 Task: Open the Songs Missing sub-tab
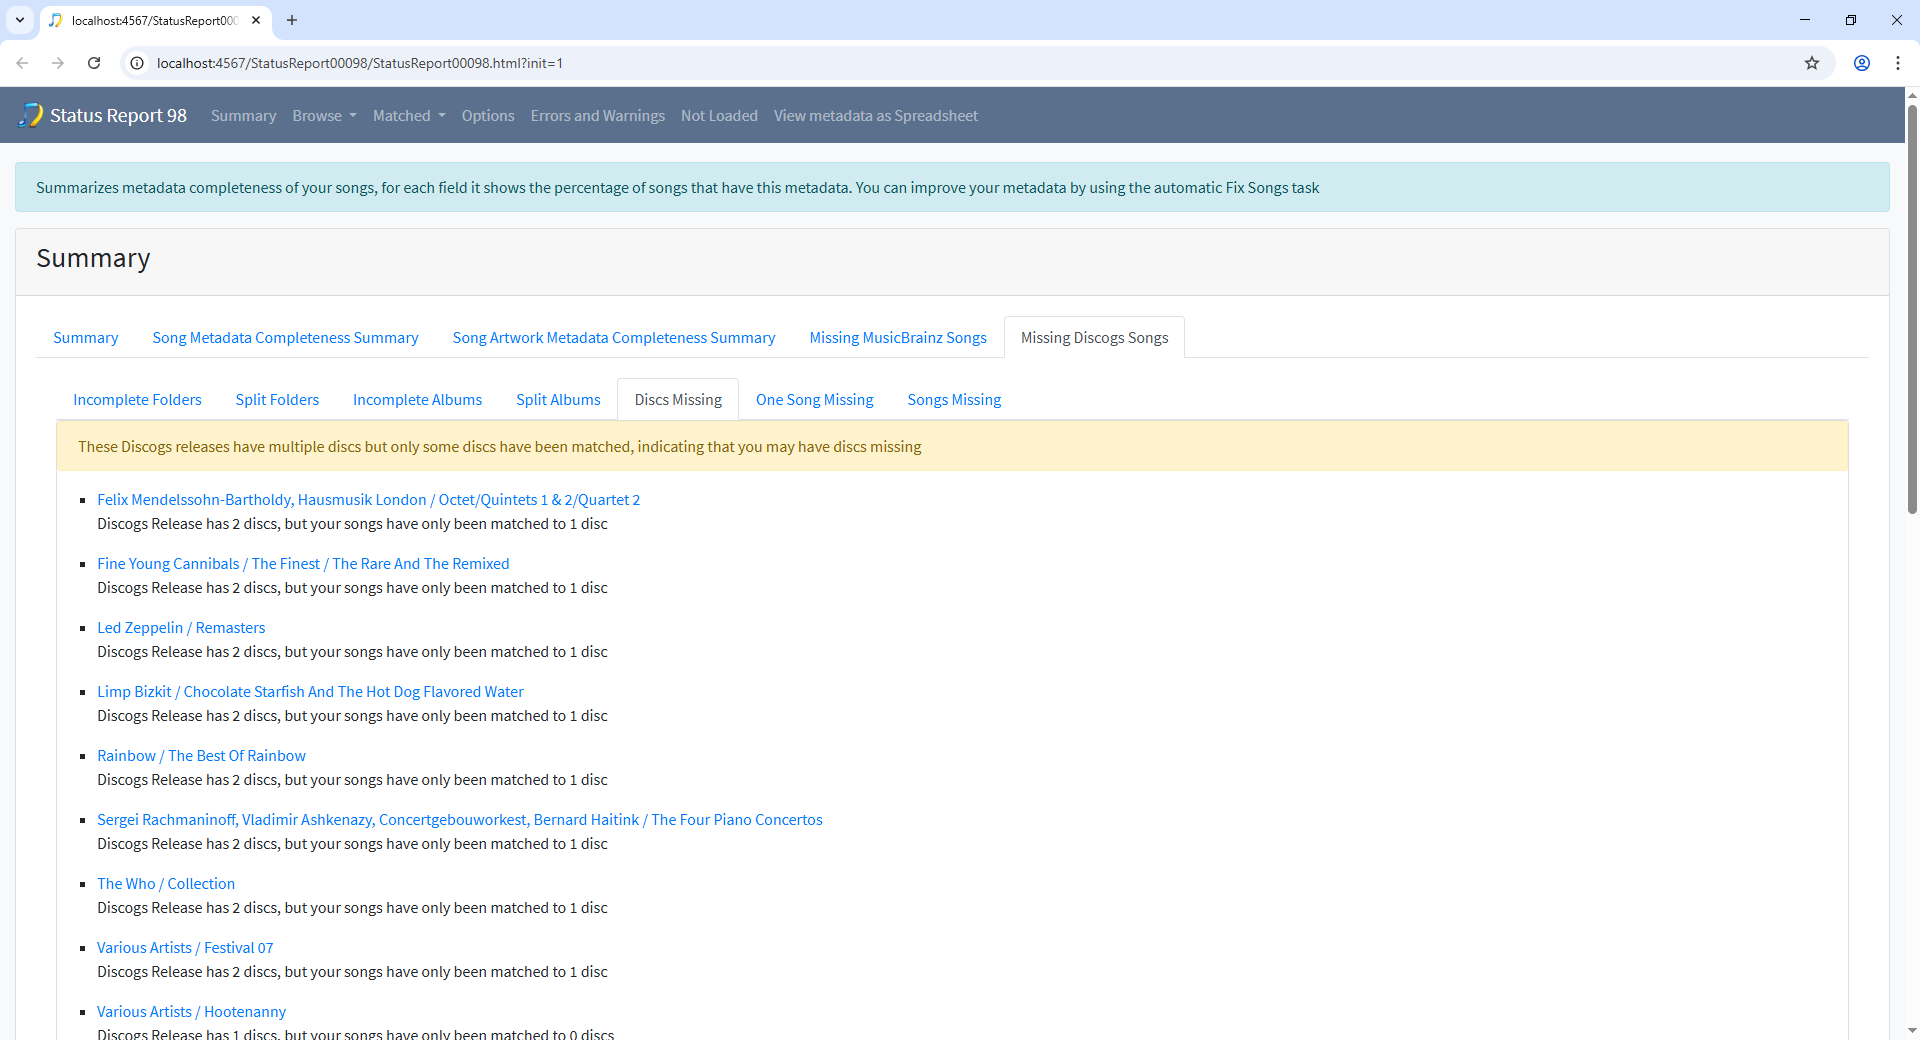[x=954, y=400]
